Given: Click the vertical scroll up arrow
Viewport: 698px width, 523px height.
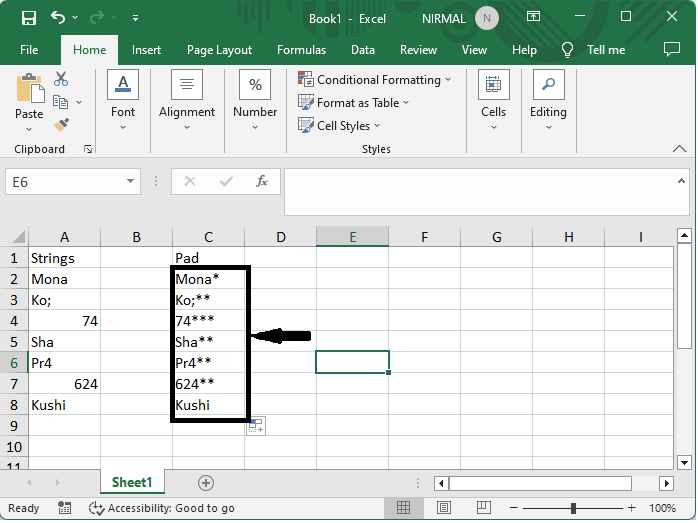Looking at the screenshot, I should [x=685, y=236].
